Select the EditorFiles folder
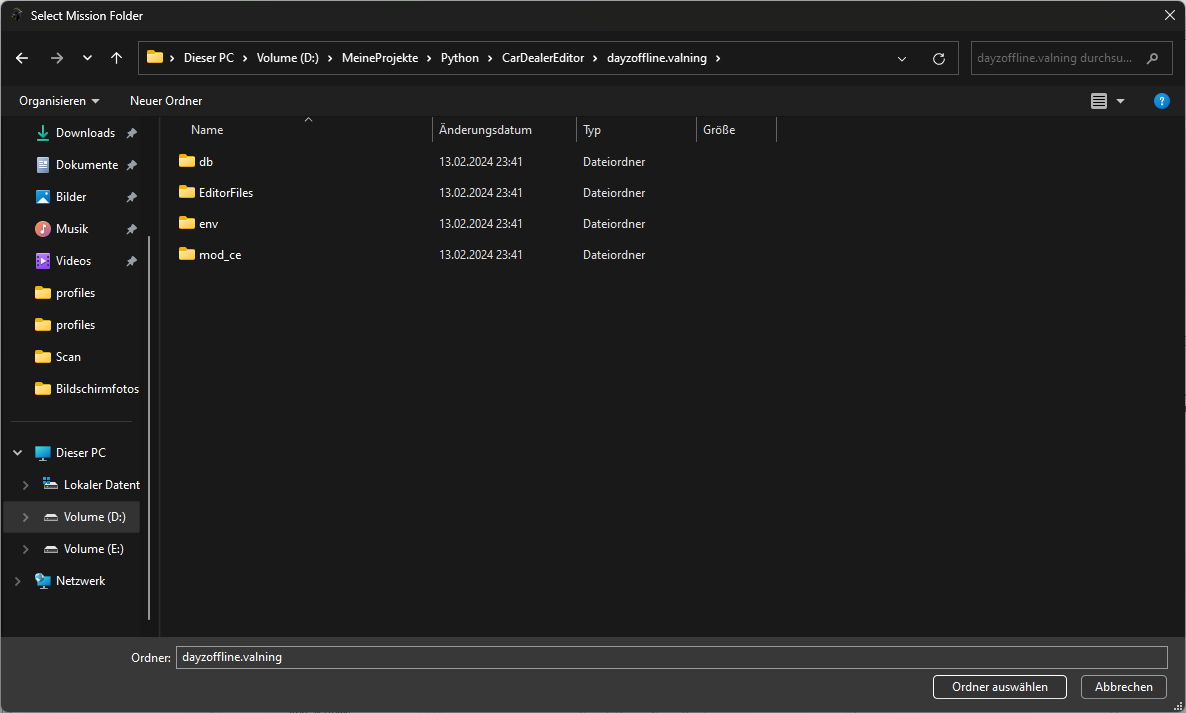Image resolution: width=1186 pixels, height=713 pixels. pyautogui.click(x=225, y=192)
